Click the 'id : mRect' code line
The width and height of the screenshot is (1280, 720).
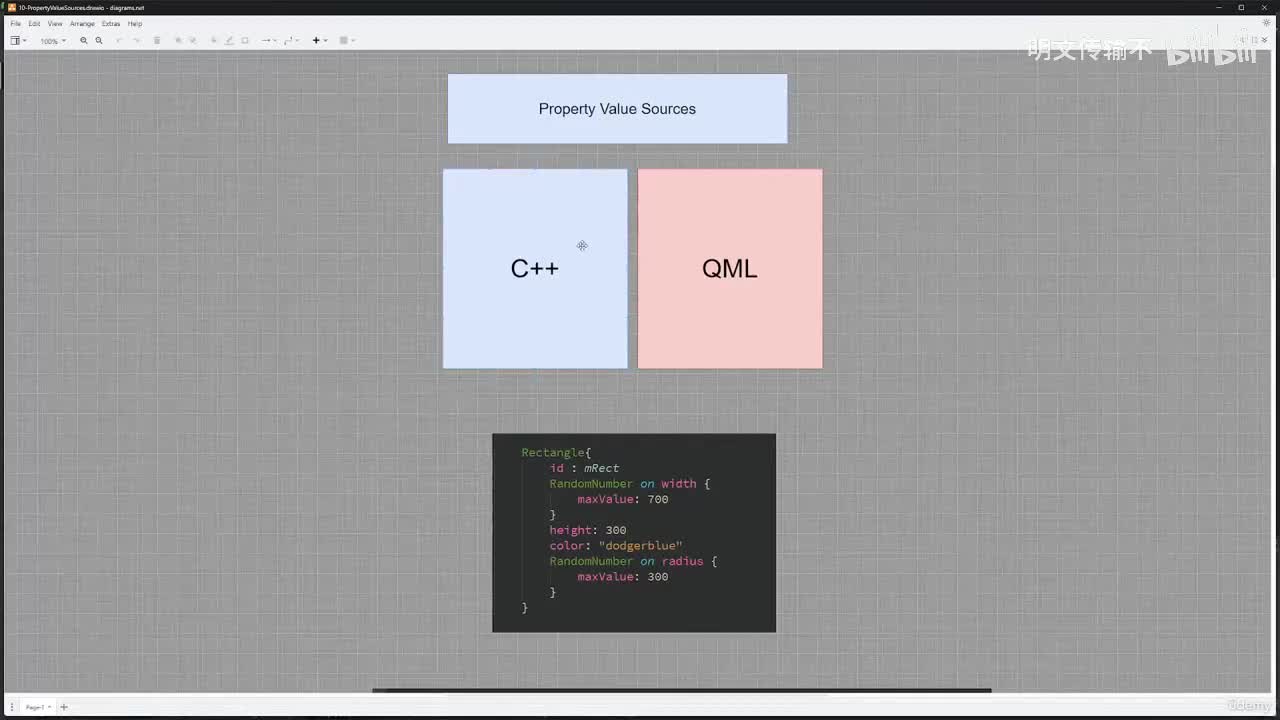[x=584, y=468]
